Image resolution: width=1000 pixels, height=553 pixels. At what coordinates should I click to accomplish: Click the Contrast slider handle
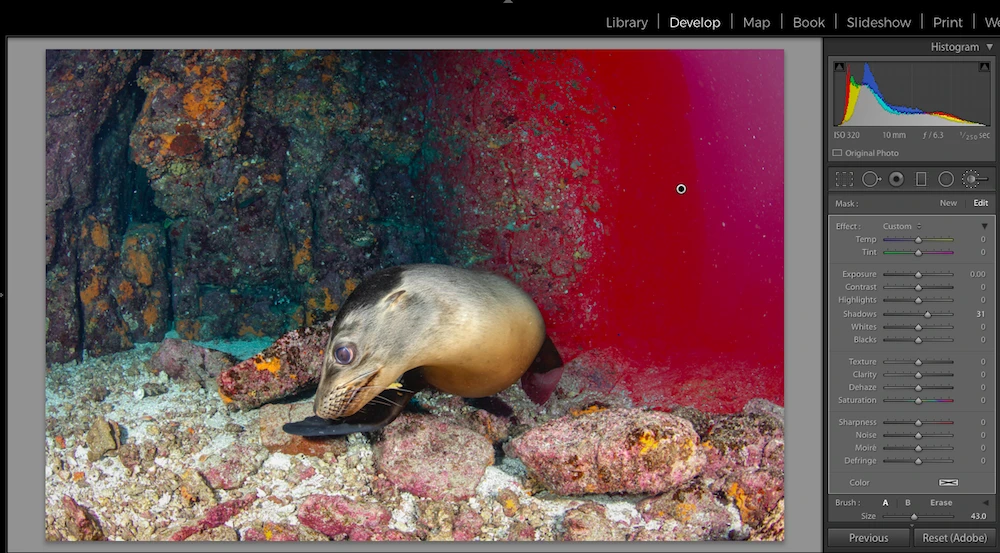(x=918, y=287)
